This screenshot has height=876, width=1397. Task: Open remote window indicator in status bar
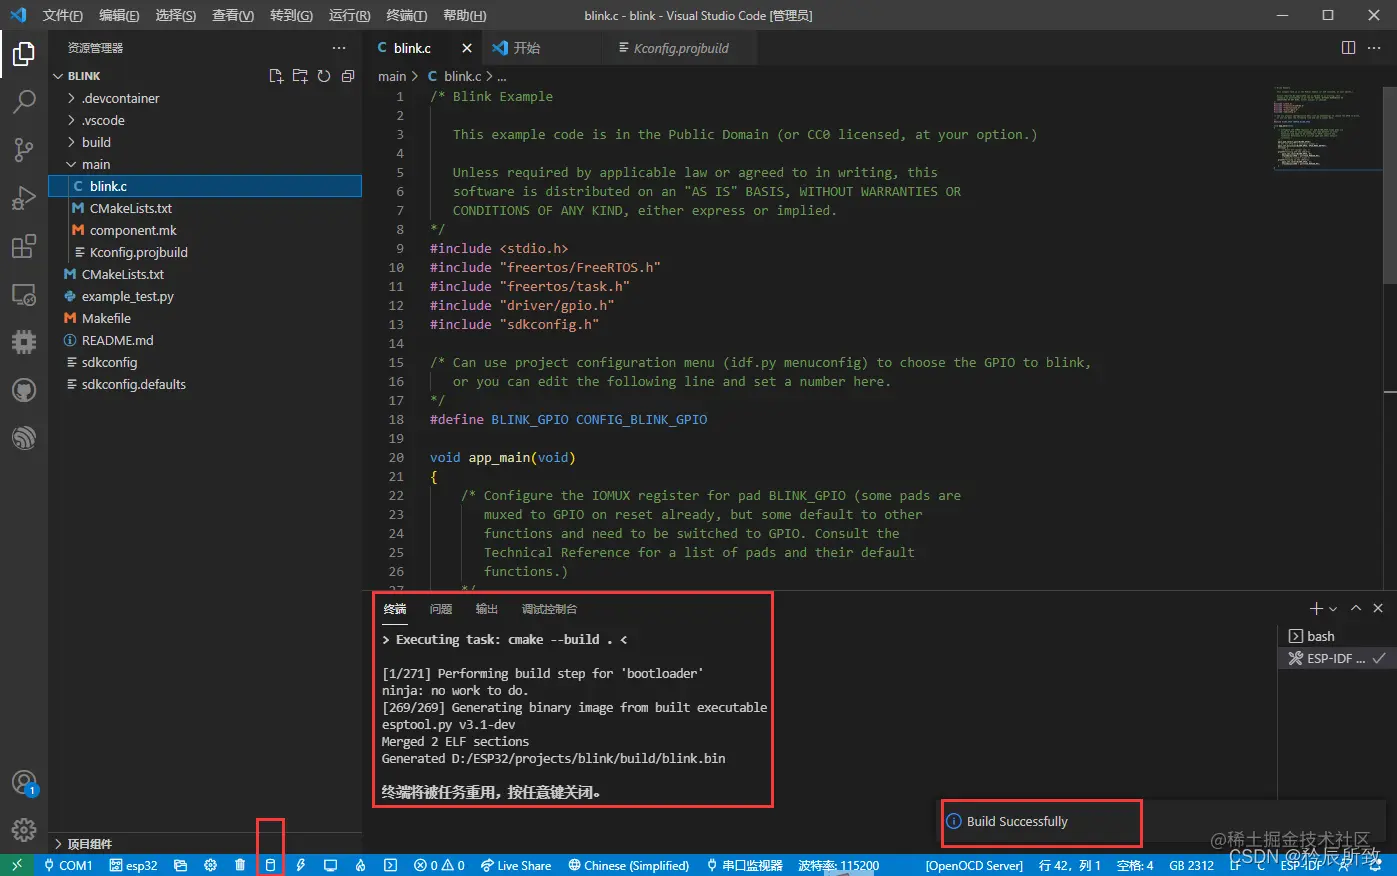coord(17,865)
